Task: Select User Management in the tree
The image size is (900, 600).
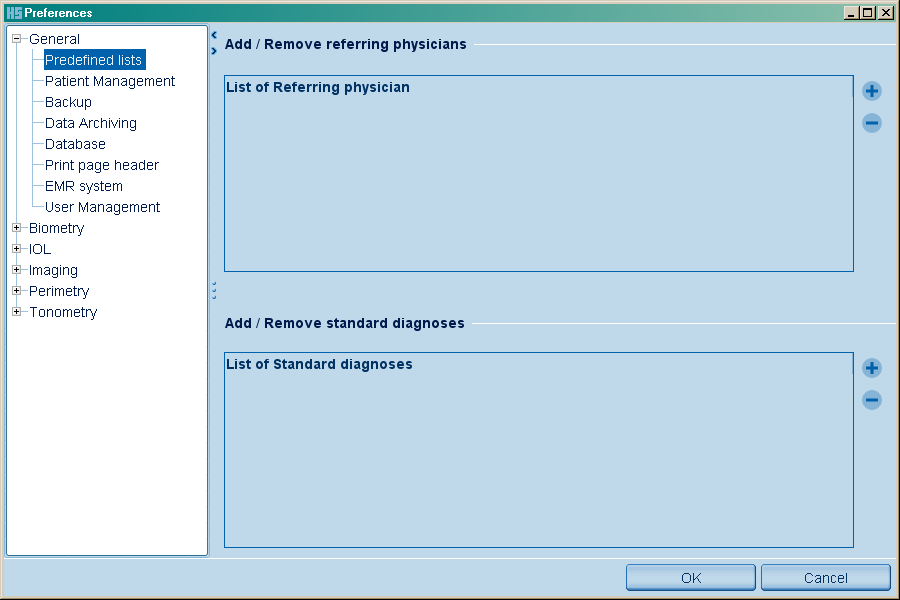Action: click(x=102, y=207)
